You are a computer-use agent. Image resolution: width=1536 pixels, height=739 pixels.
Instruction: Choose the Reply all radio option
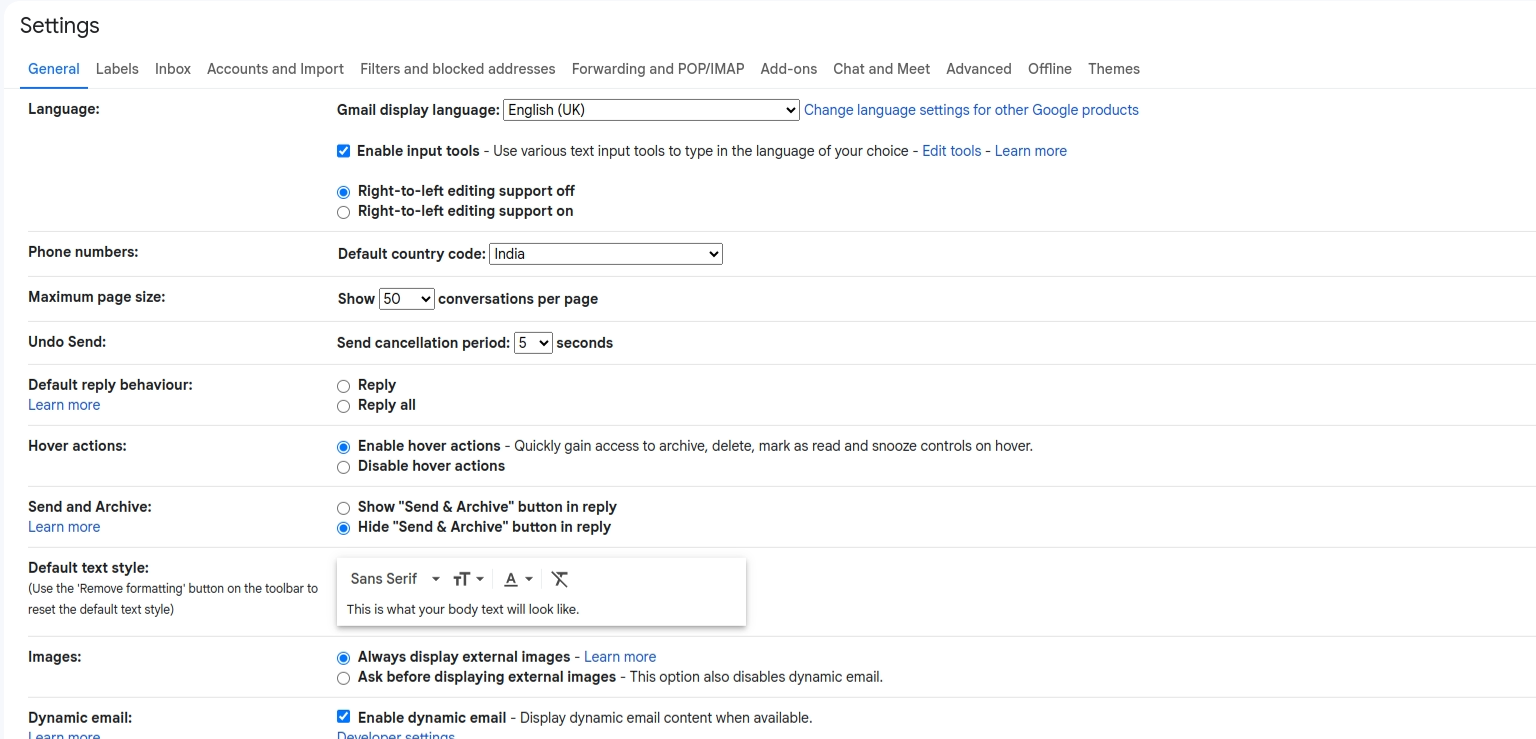point(344,406)
